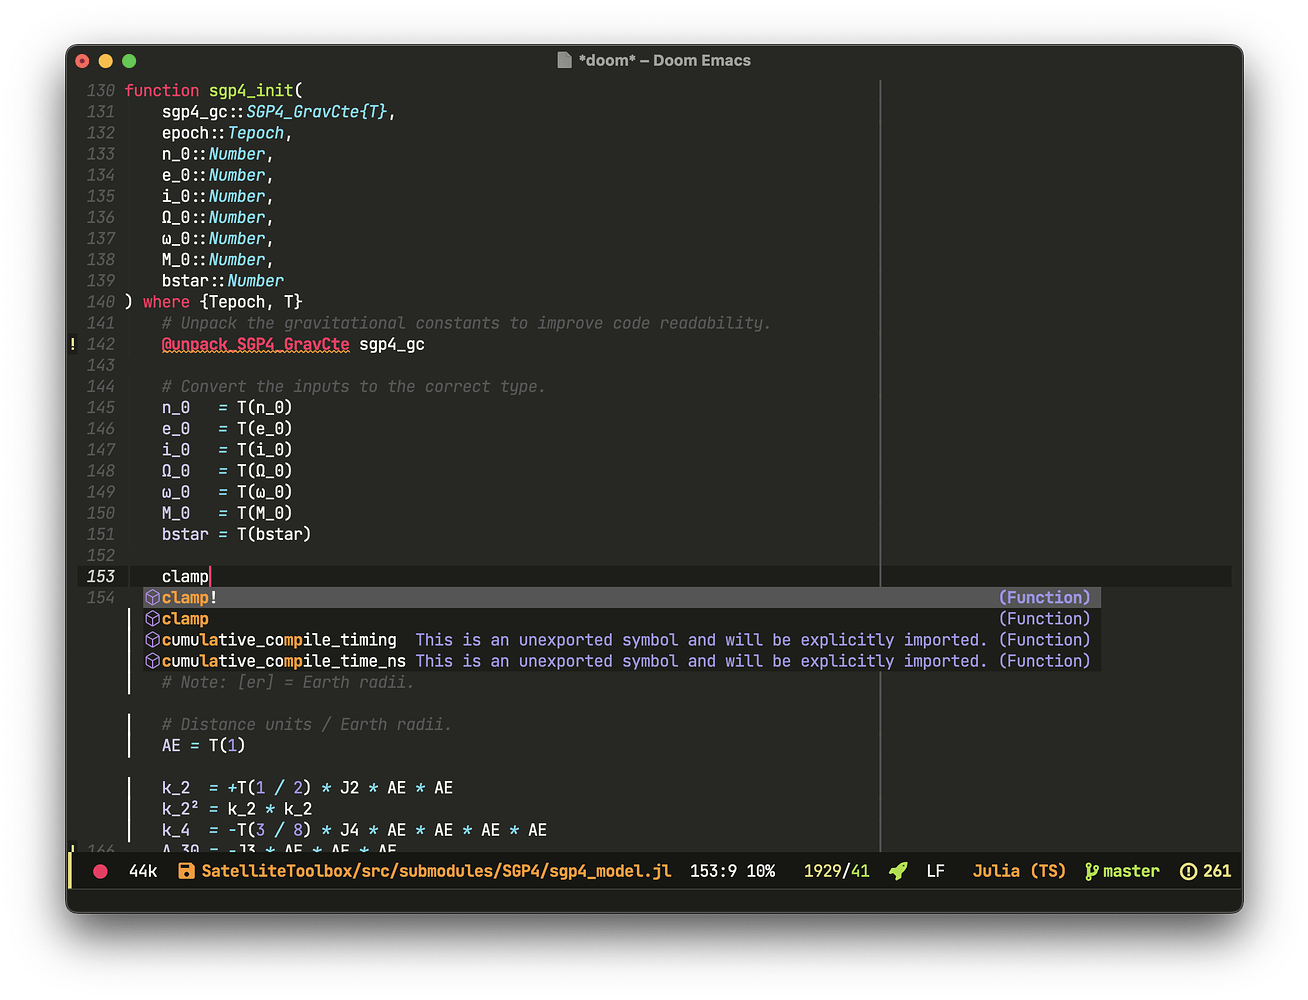Open Julia (TS) major mode menu
The width and height of the screenshot is (1308, 1000).
[1019, 871]
